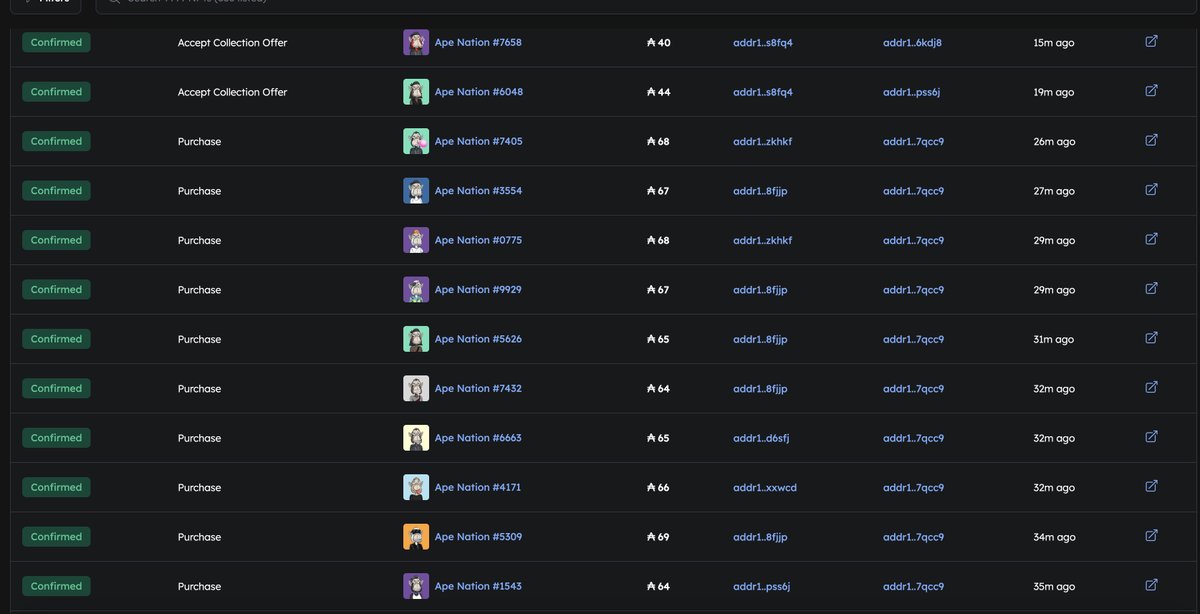
Task: Open external link icon for Ape Nation #4171
Action: [x=1151, y=486]
